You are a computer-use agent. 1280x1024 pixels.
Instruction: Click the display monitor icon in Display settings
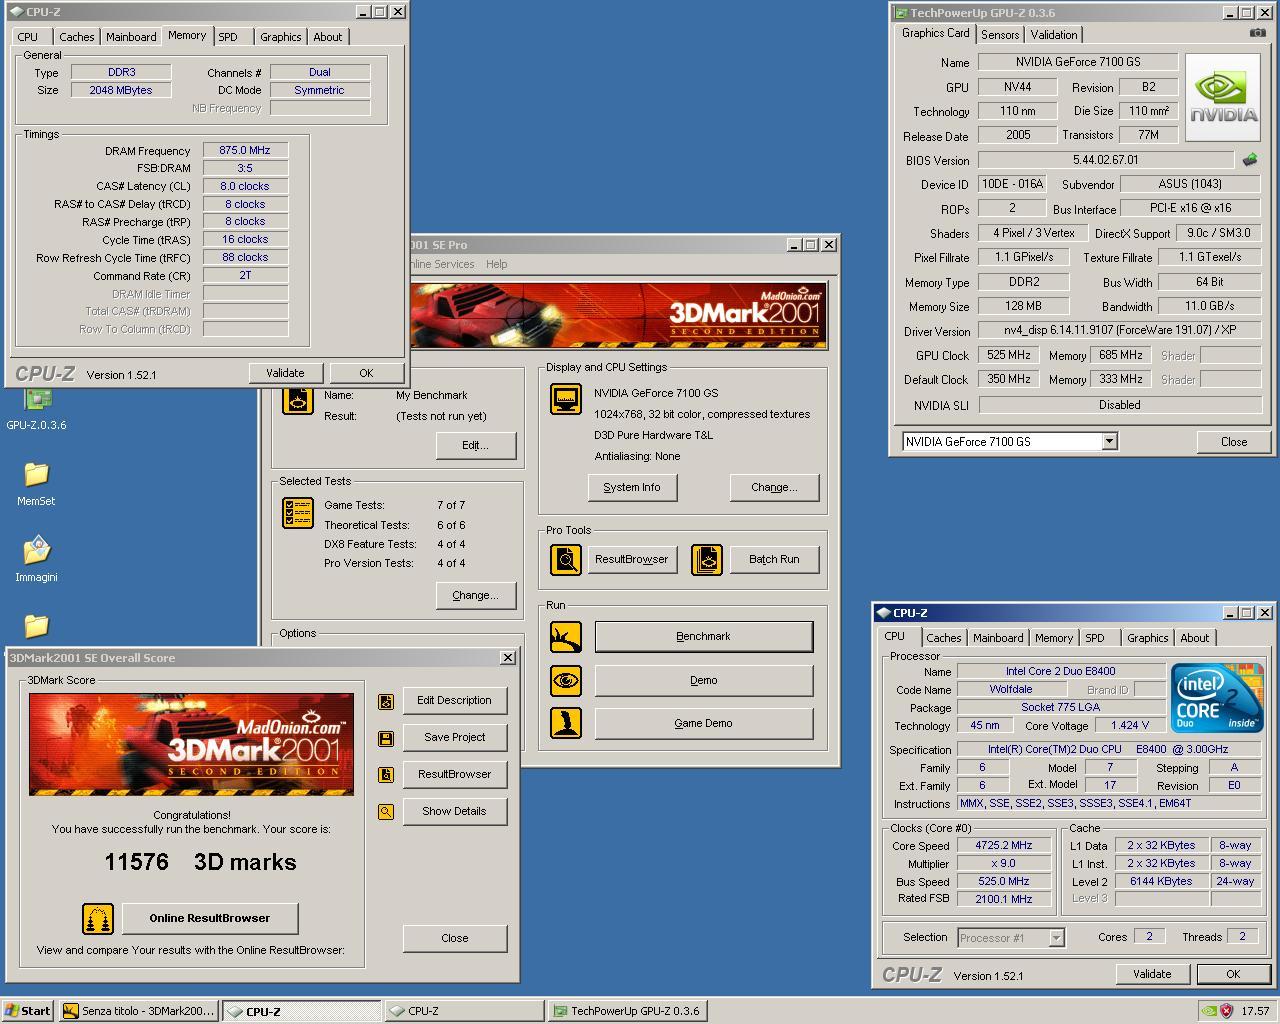[x=566, y=399]
